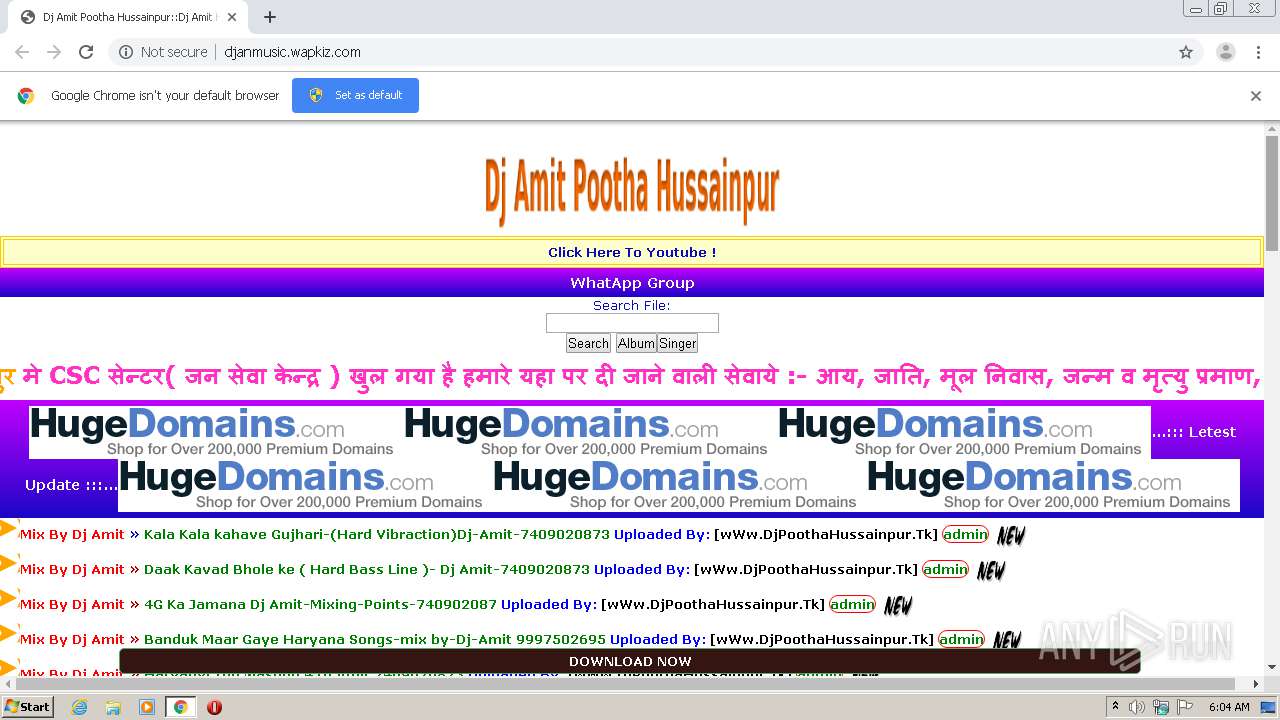Click Mix By Dj Amit on Daak Kavad row
Screen dimensions: 1280x720
click(x=72, y=570)
